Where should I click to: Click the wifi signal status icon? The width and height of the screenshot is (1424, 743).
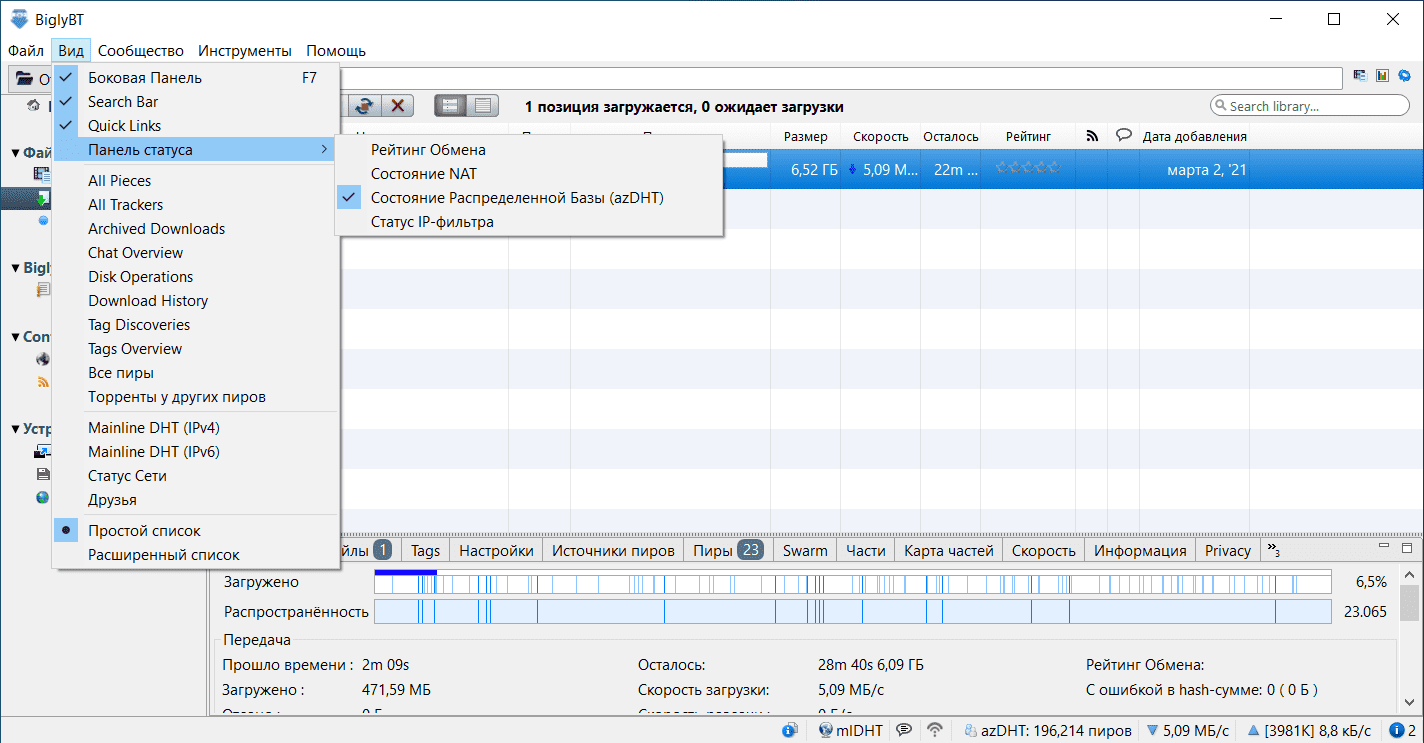click(936, 730)
